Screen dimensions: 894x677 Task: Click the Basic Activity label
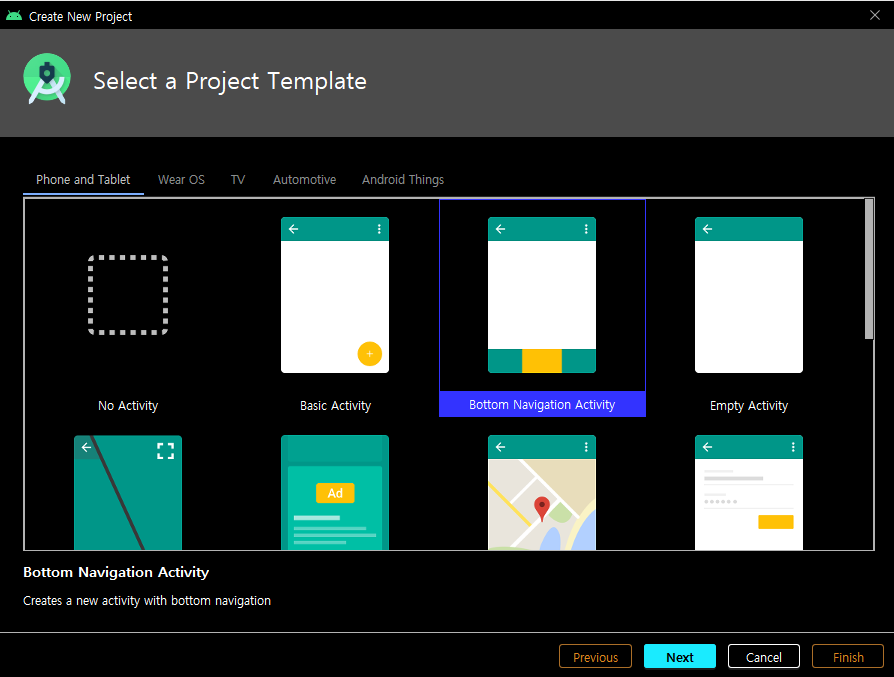[335, 406]
